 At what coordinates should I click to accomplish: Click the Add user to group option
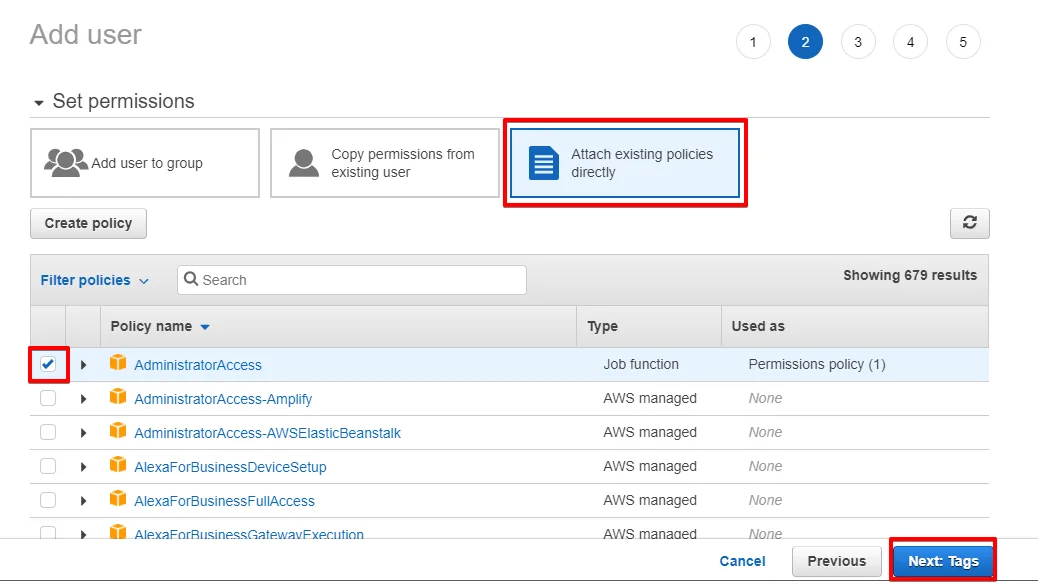(x=144, y=163)
